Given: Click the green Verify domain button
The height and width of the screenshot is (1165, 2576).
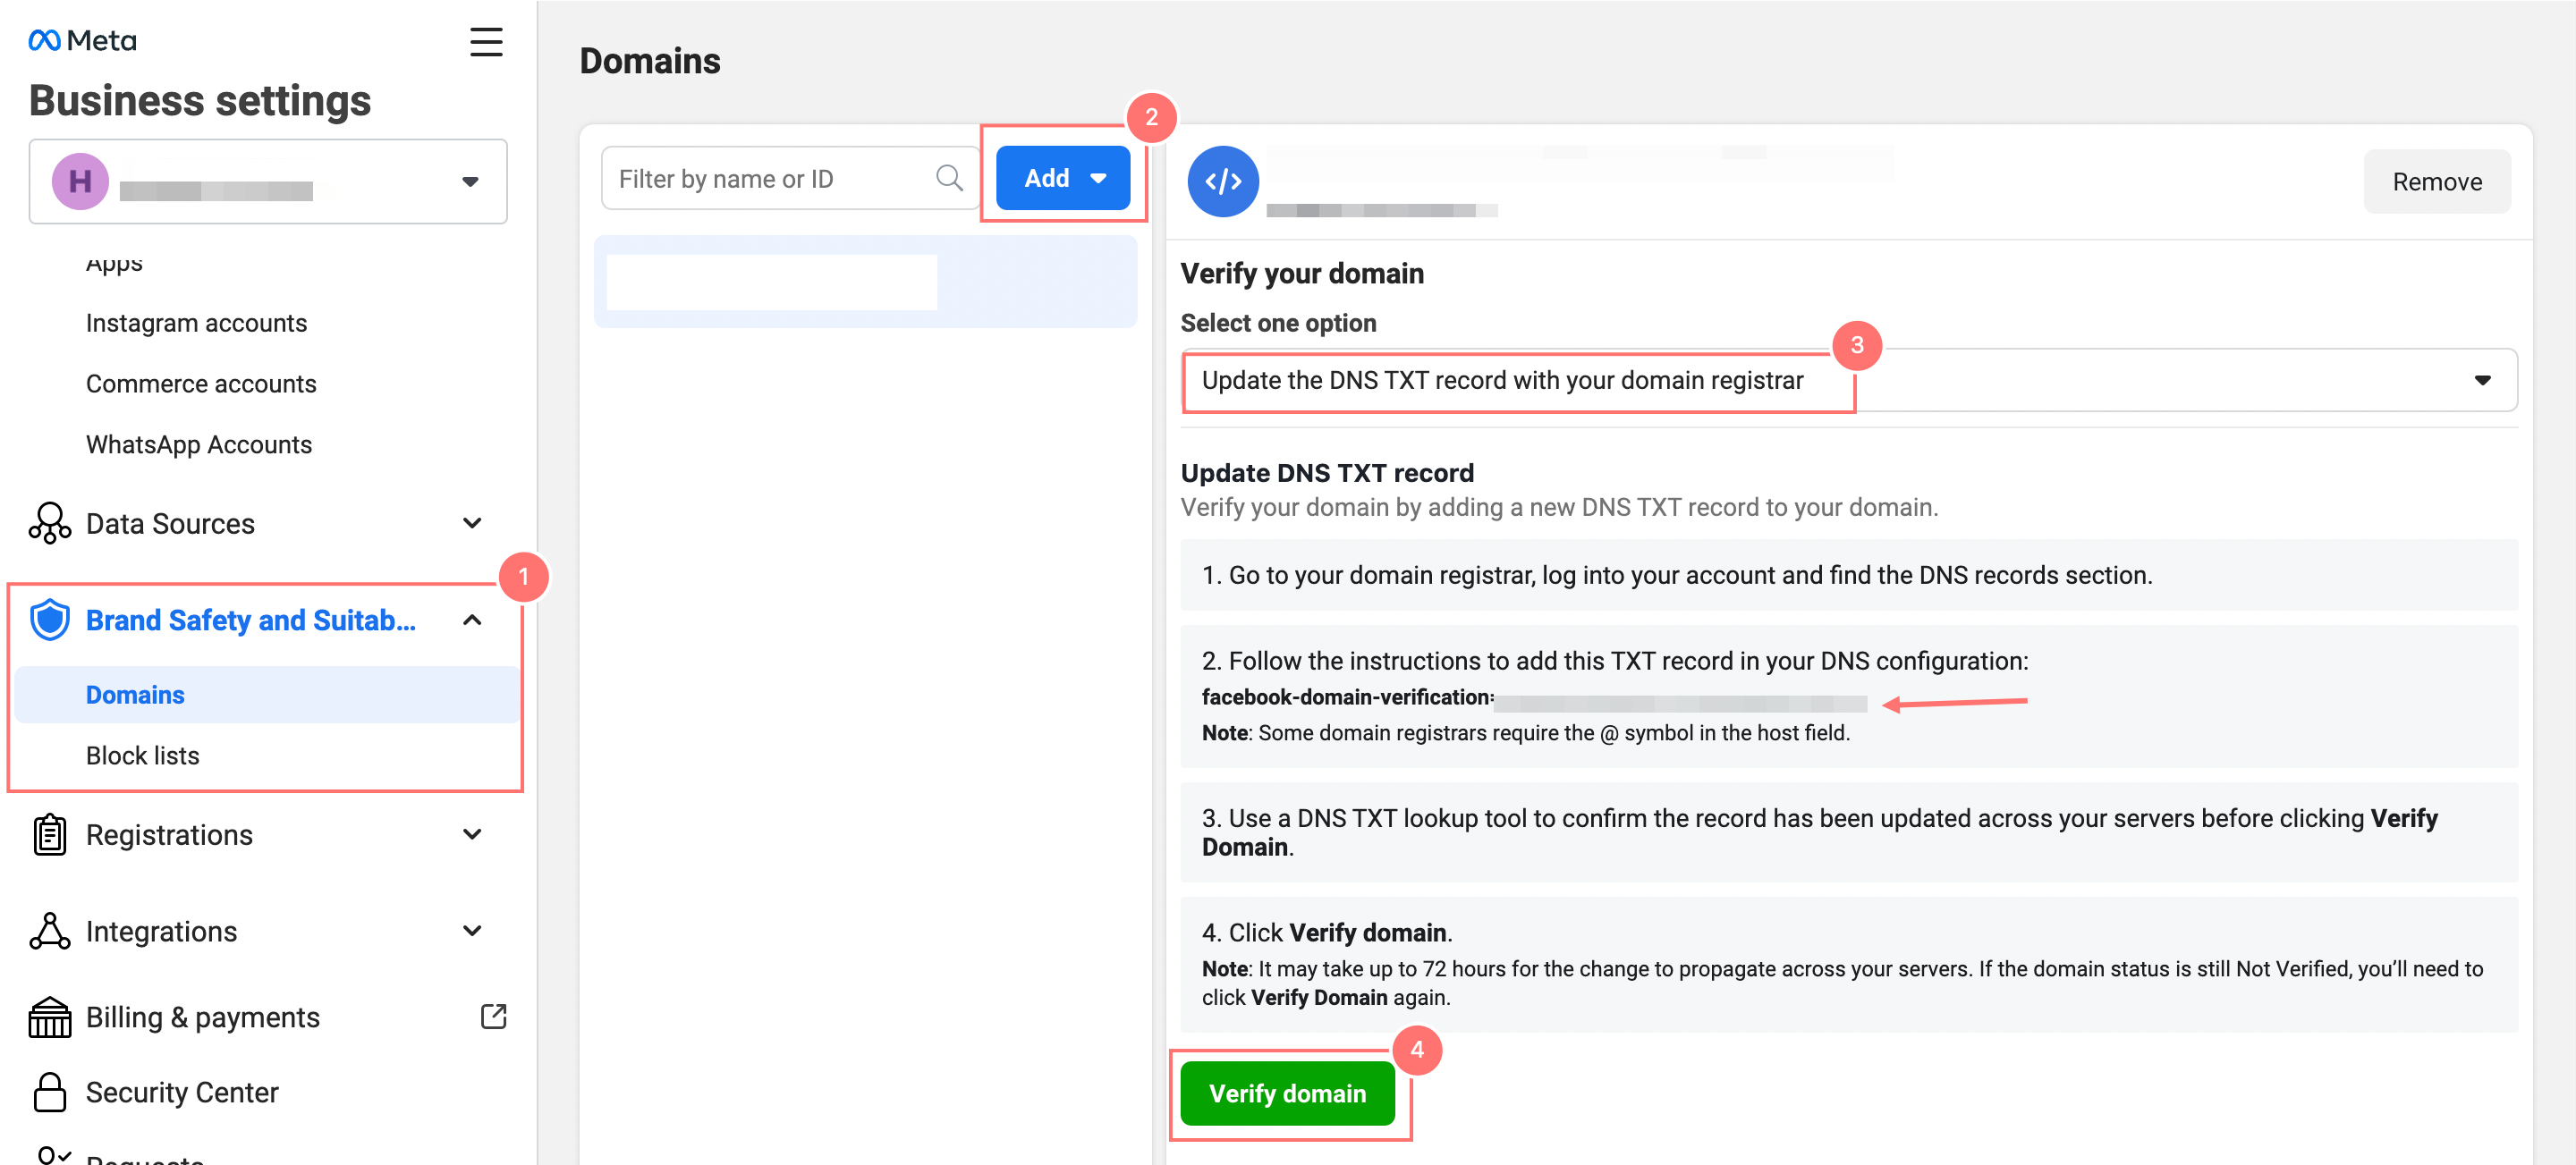Looking at the screenshot, I should [x=1286, y=1093].
